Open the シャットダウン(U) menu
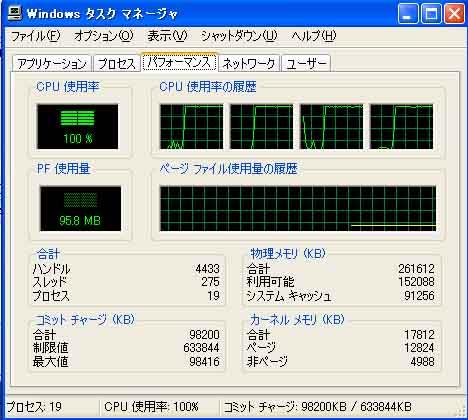The width and height of the screenshot is (468, 420). coord(239,36)
